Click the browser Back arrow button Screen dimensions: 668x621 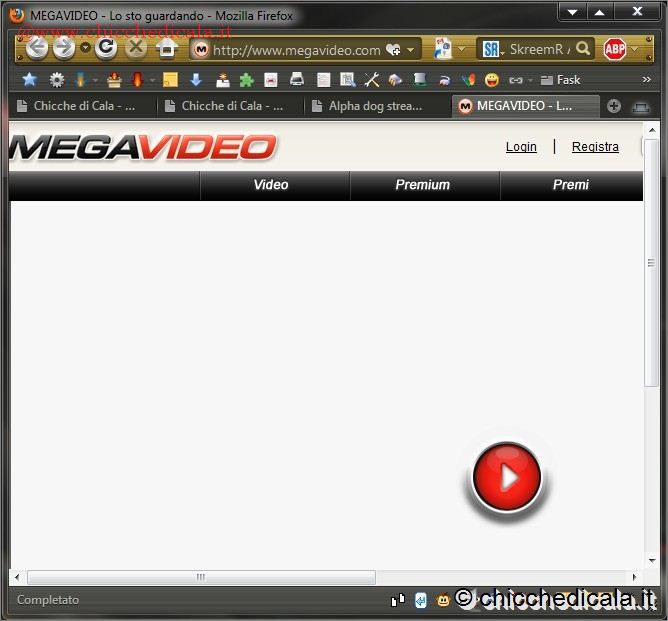pyautogui.click(x=37, y=48)
